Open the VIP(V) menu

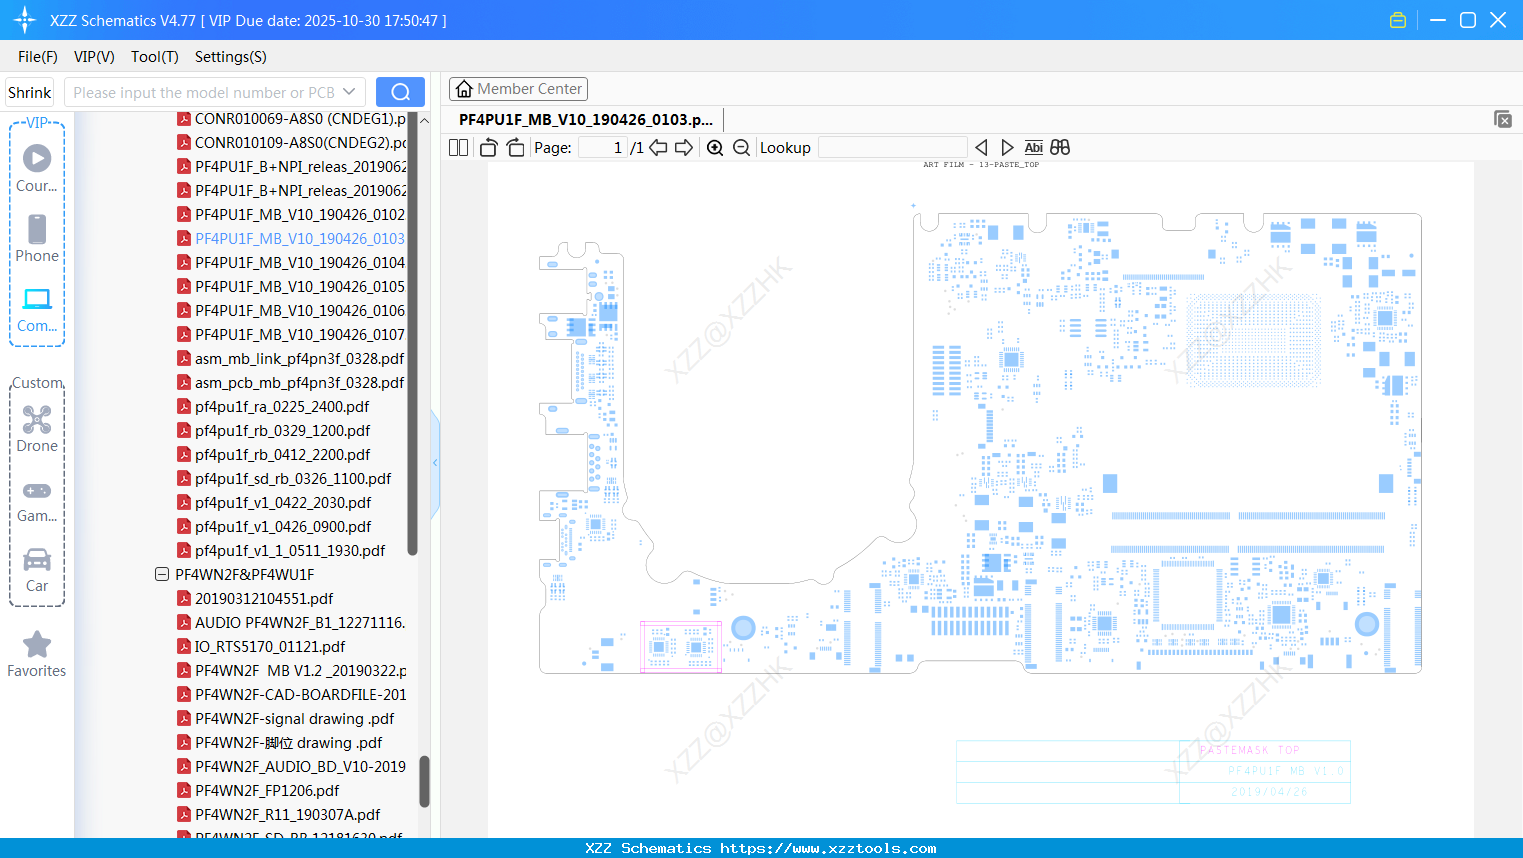click(94, 57)
